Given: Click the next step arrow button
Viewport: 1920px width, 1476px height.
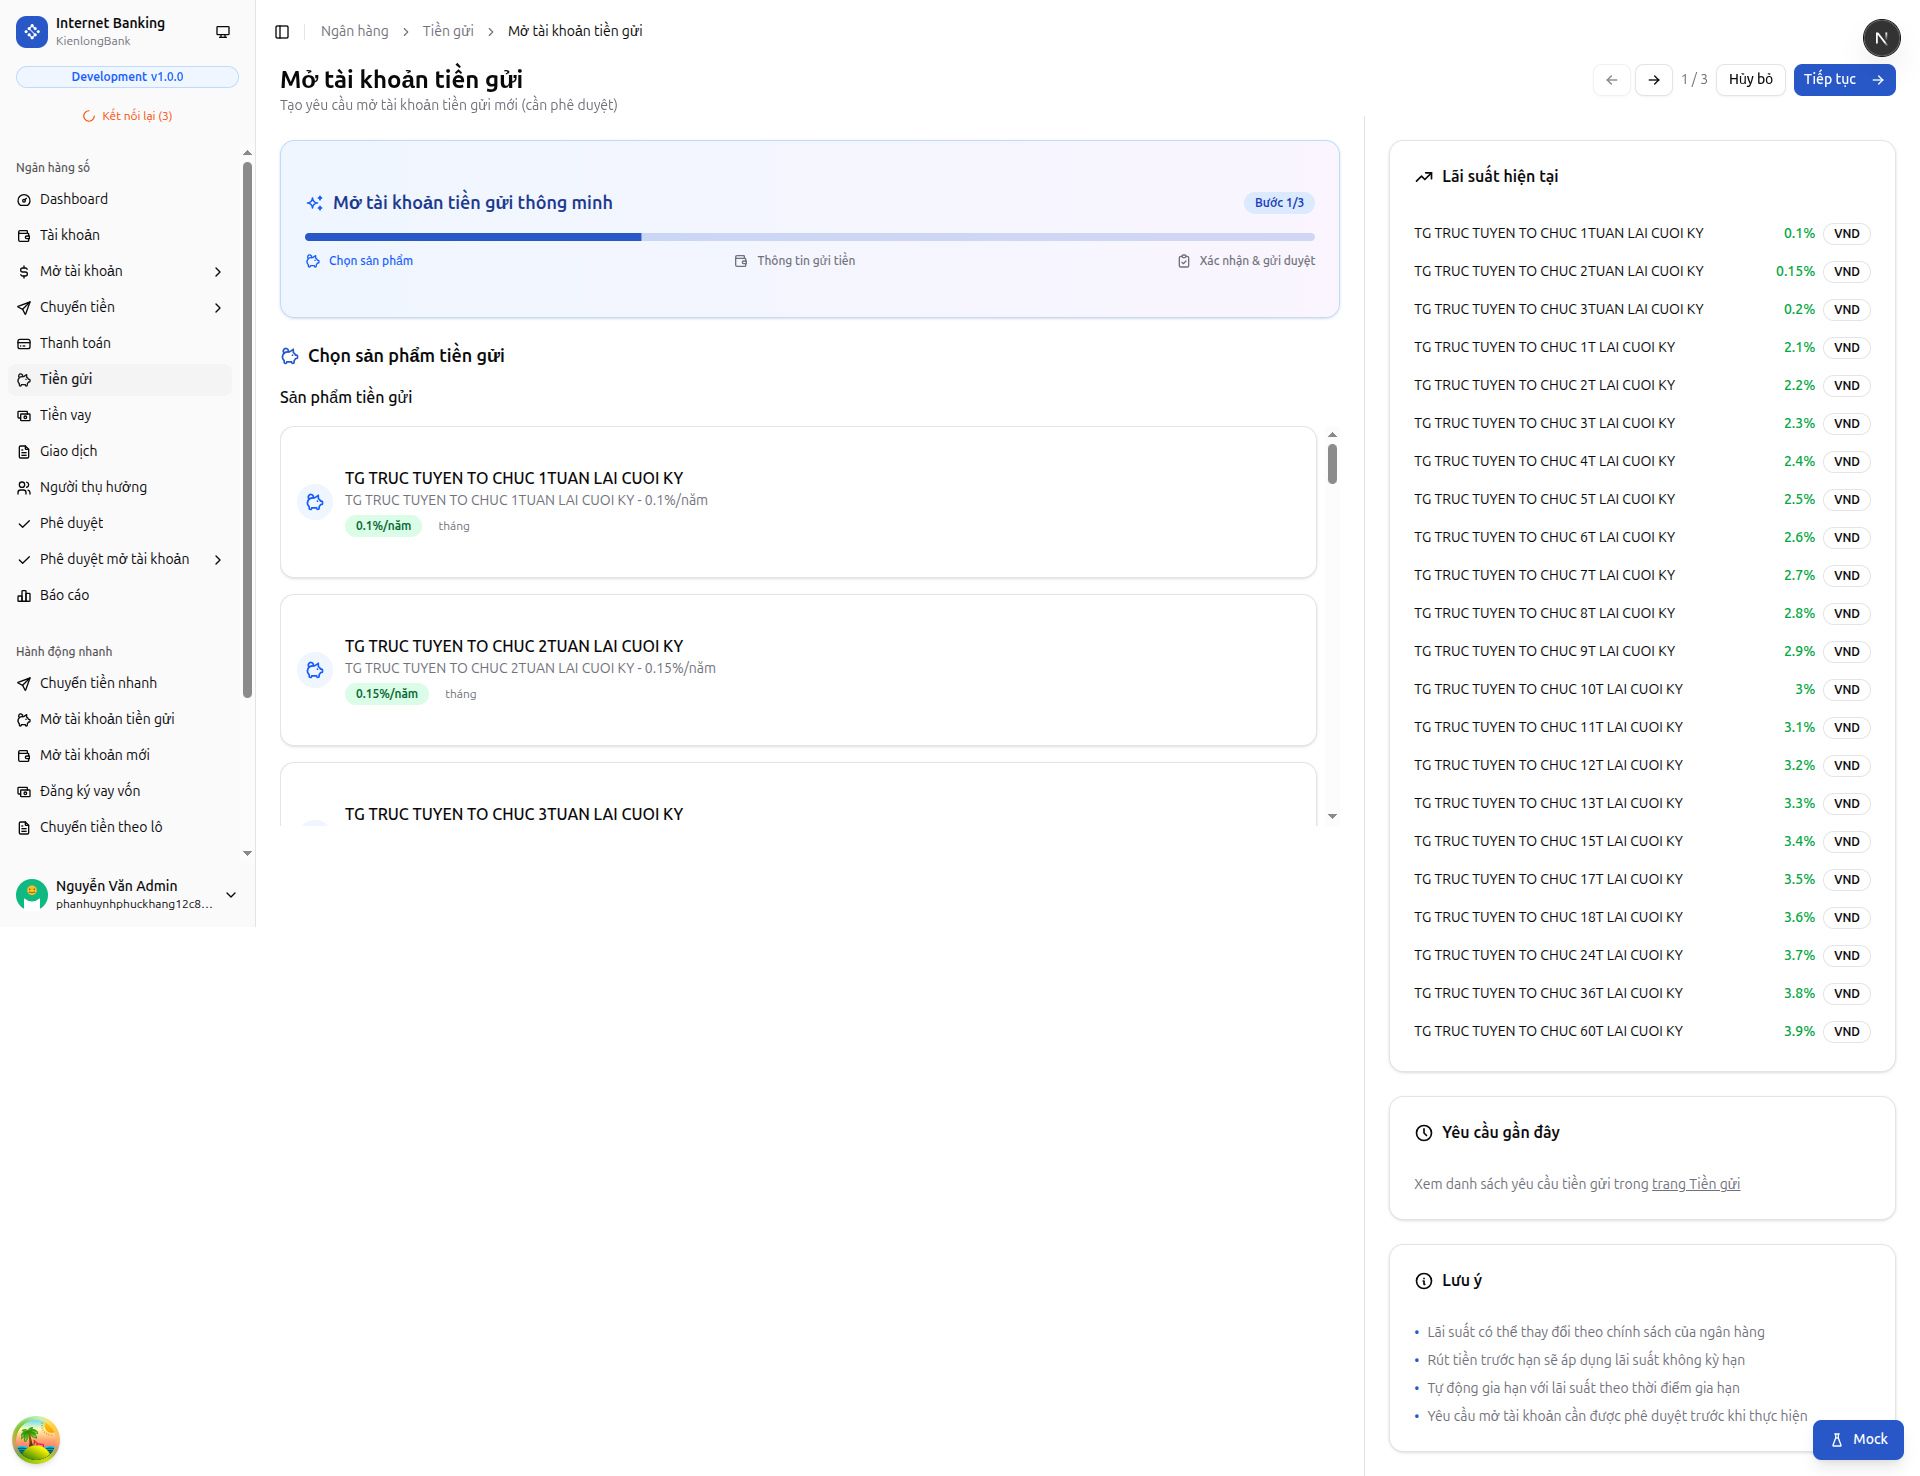Looking at the screenshot, I should [x=1653, y=80].
